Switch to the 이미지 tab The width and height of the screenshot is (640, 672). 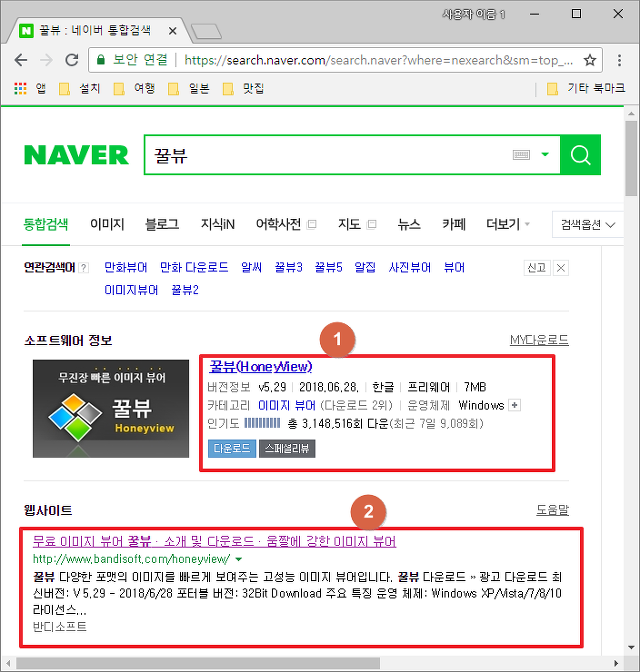(x=107, y=224)
